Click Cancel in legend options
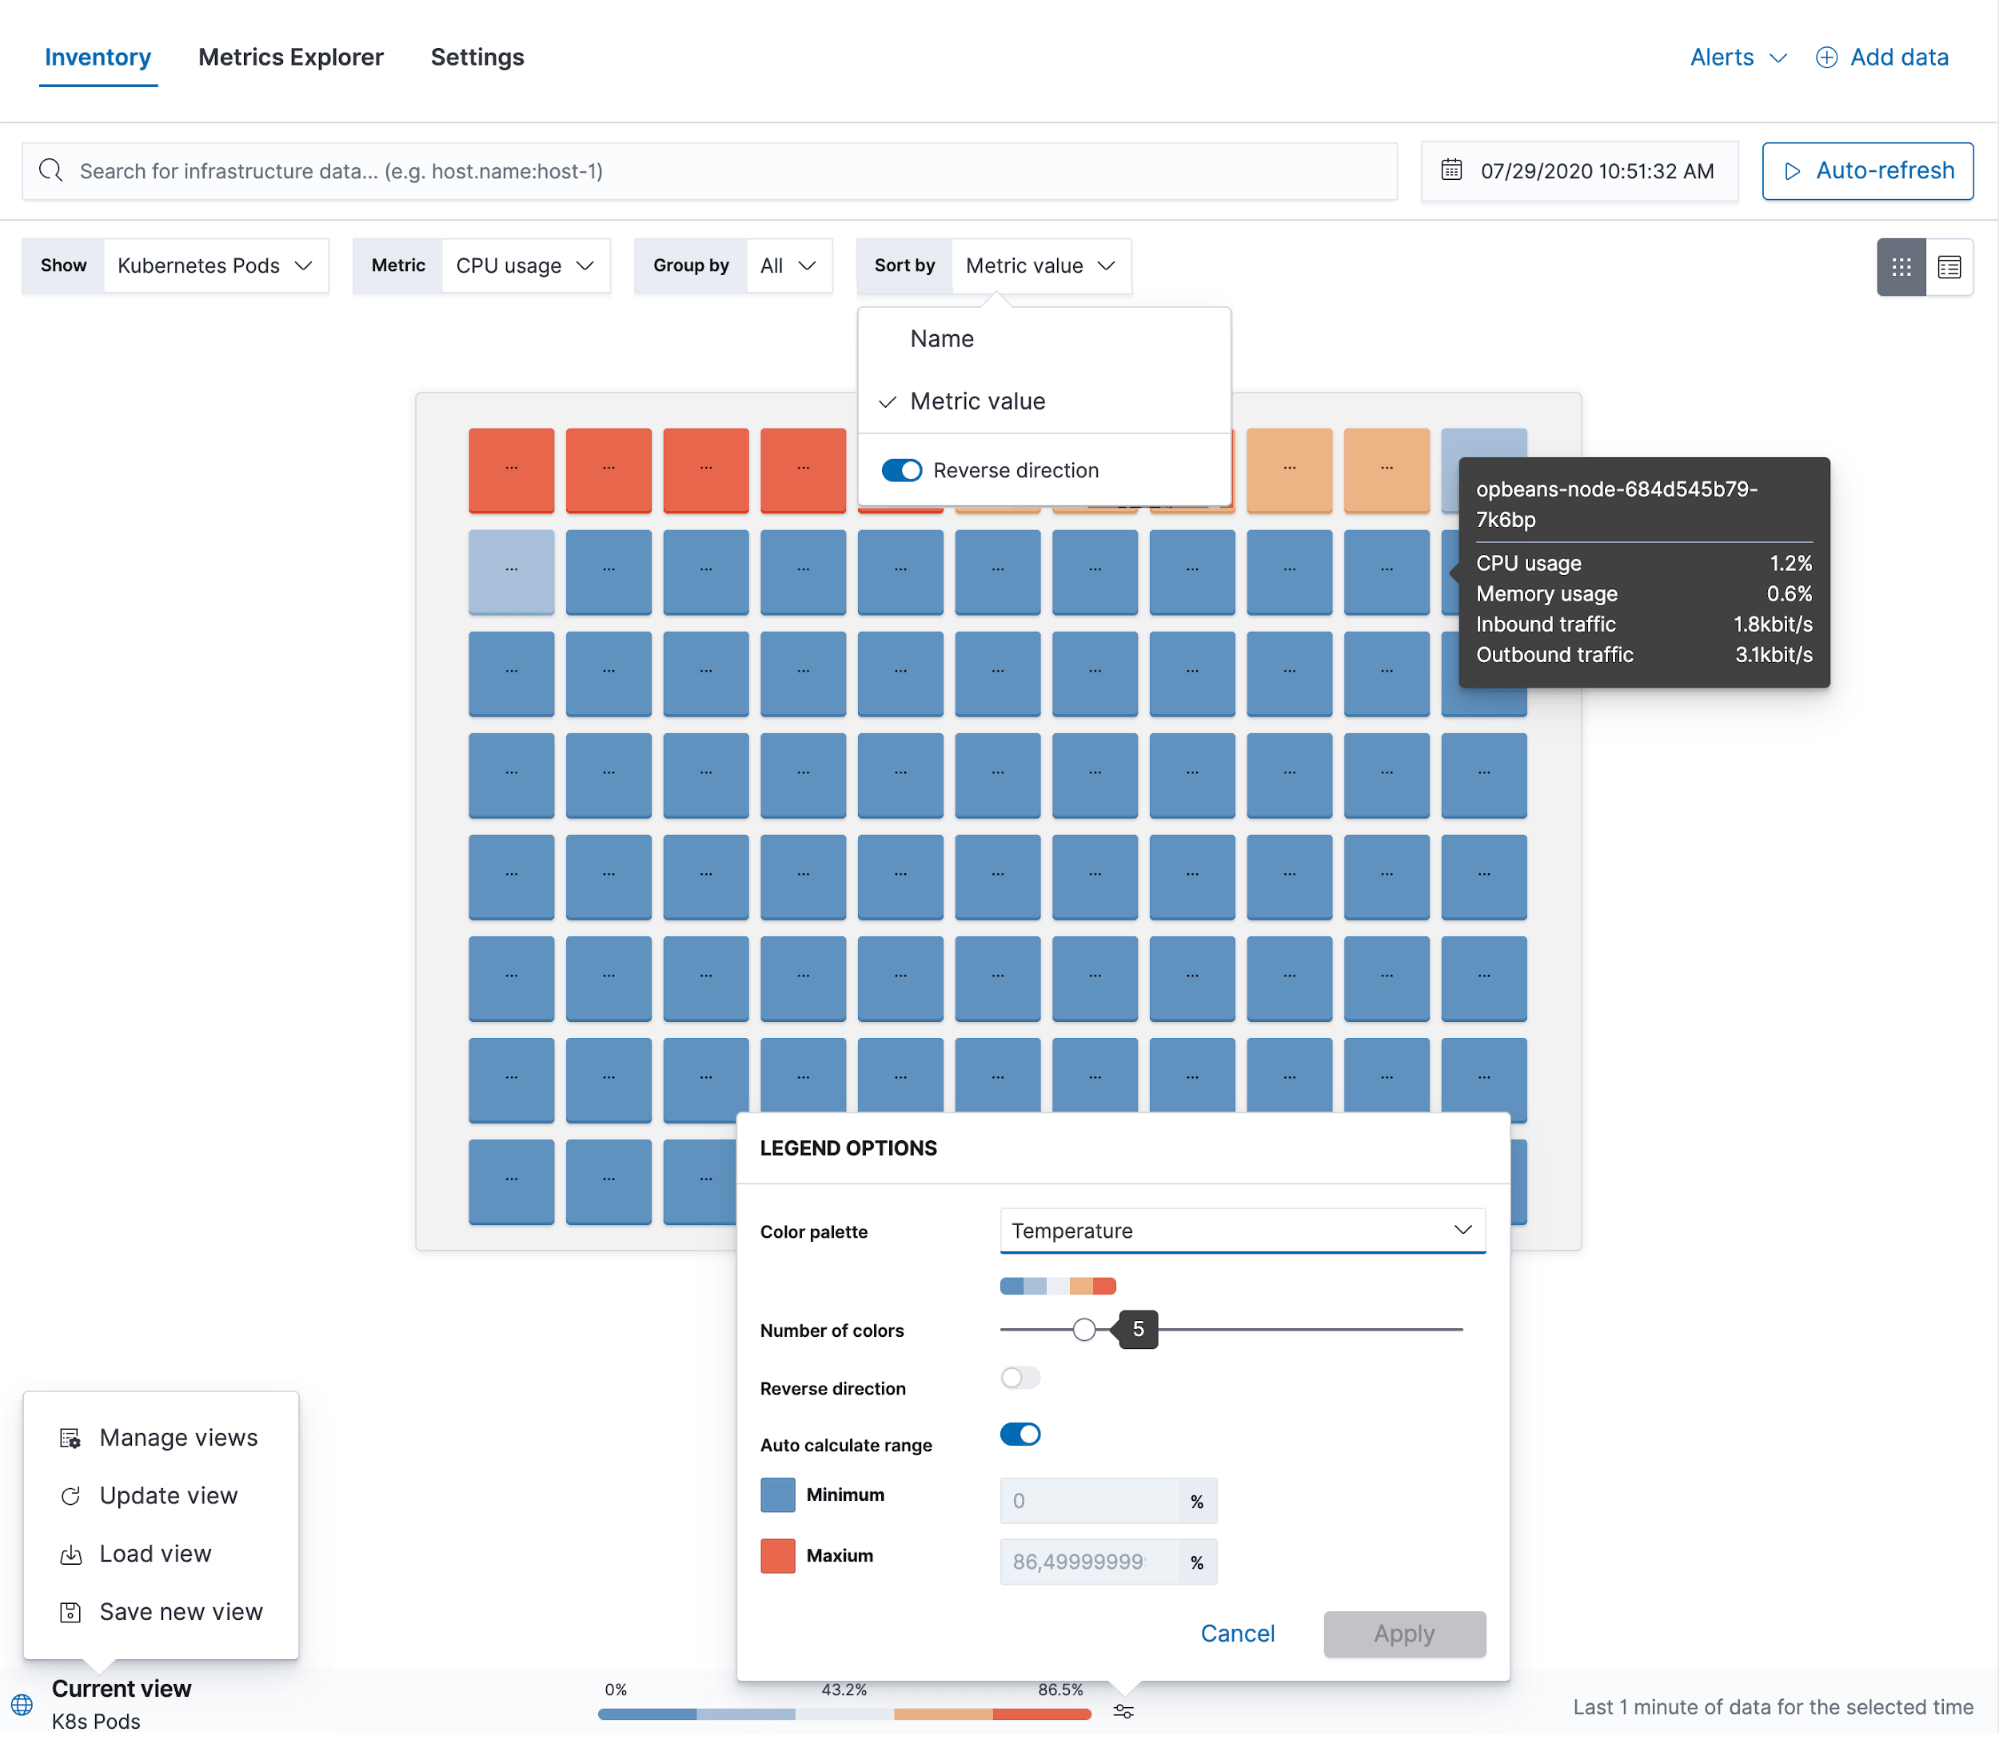The image size is (1999, 1738). coord(1237,1633)
